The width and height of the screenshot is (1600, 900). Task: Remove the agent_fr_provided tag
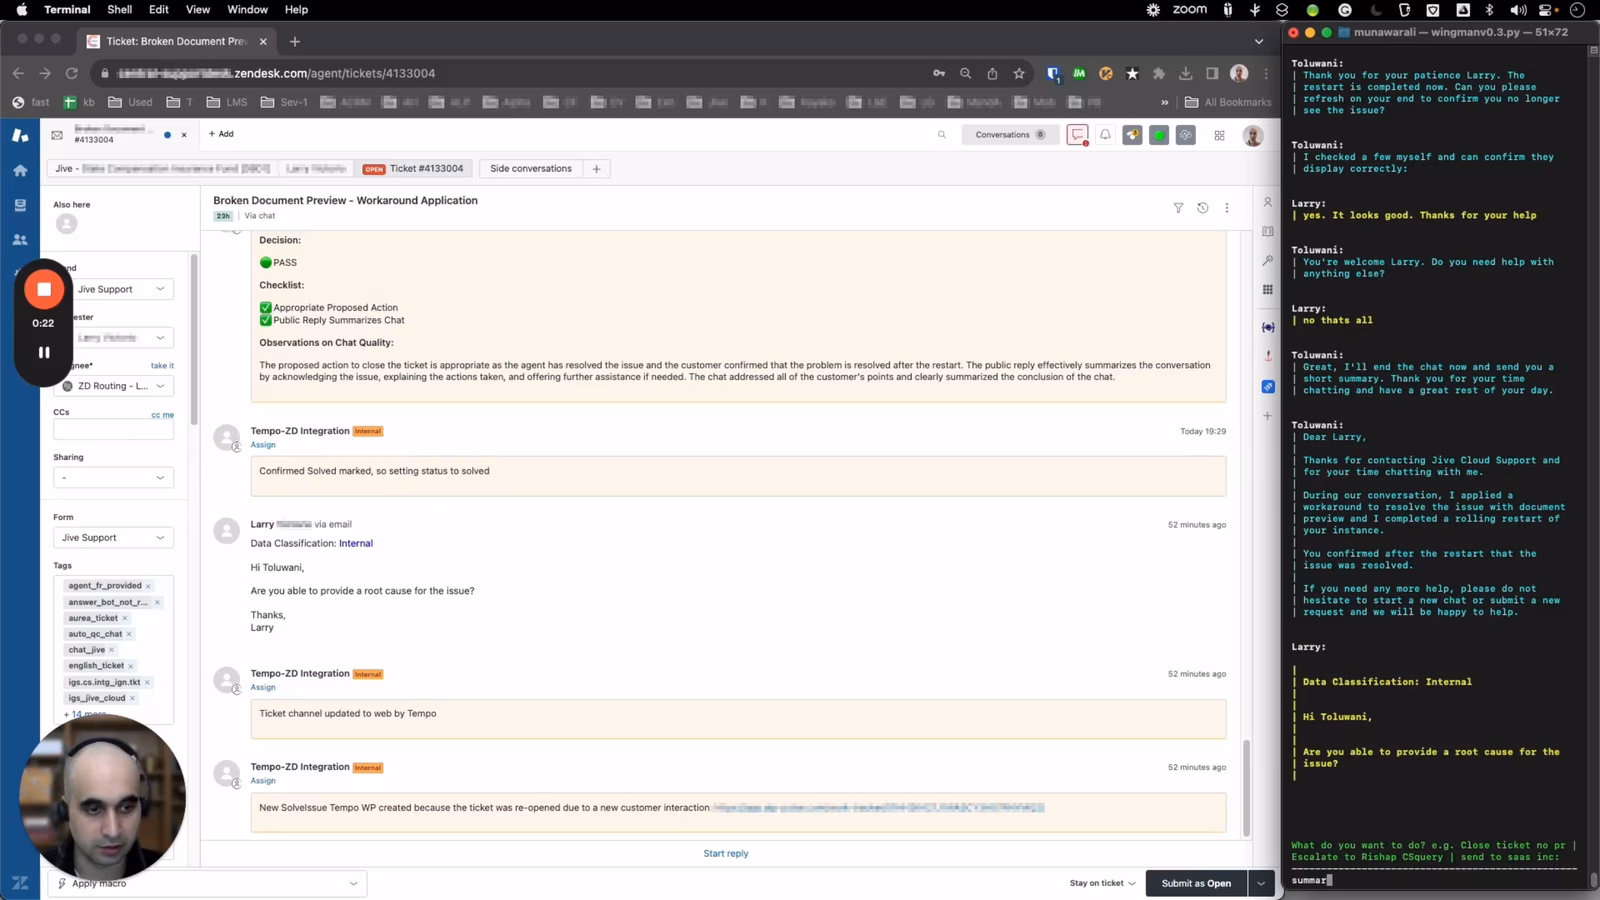click(149, 586)
